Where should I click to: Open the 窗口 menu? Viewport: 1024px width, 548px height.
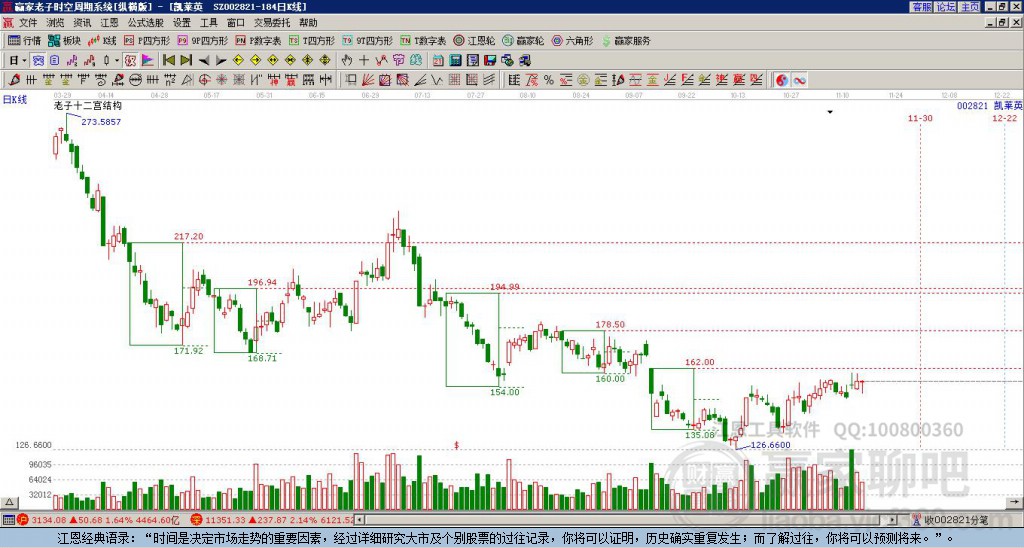tap(236, 23)
